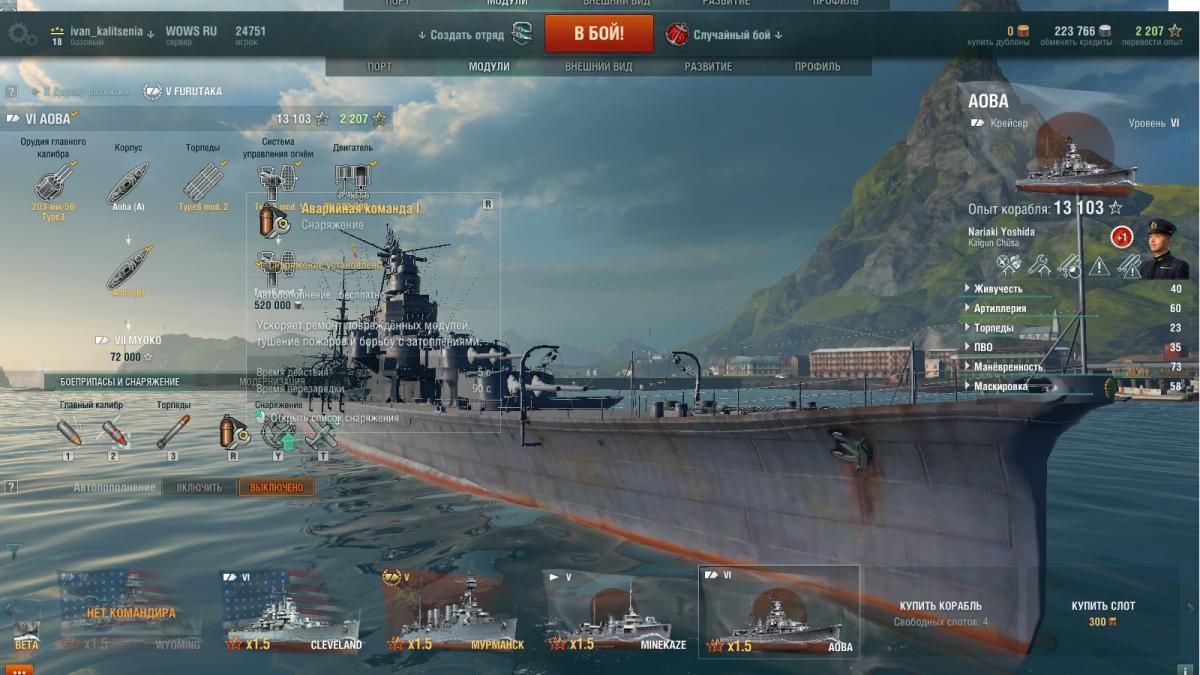Screen dimensions: 1200x675
Task: Switch to the РАЗВИТИЕ tab
Action: coord(708,67)
